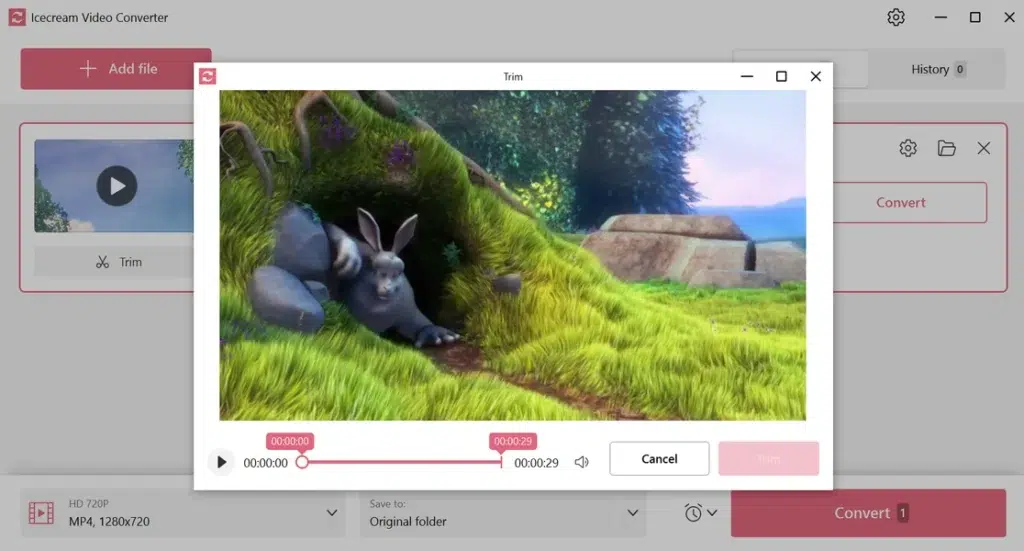Add a file to the converter
This screenshot has width=1024, height=551.
point(116,69)
